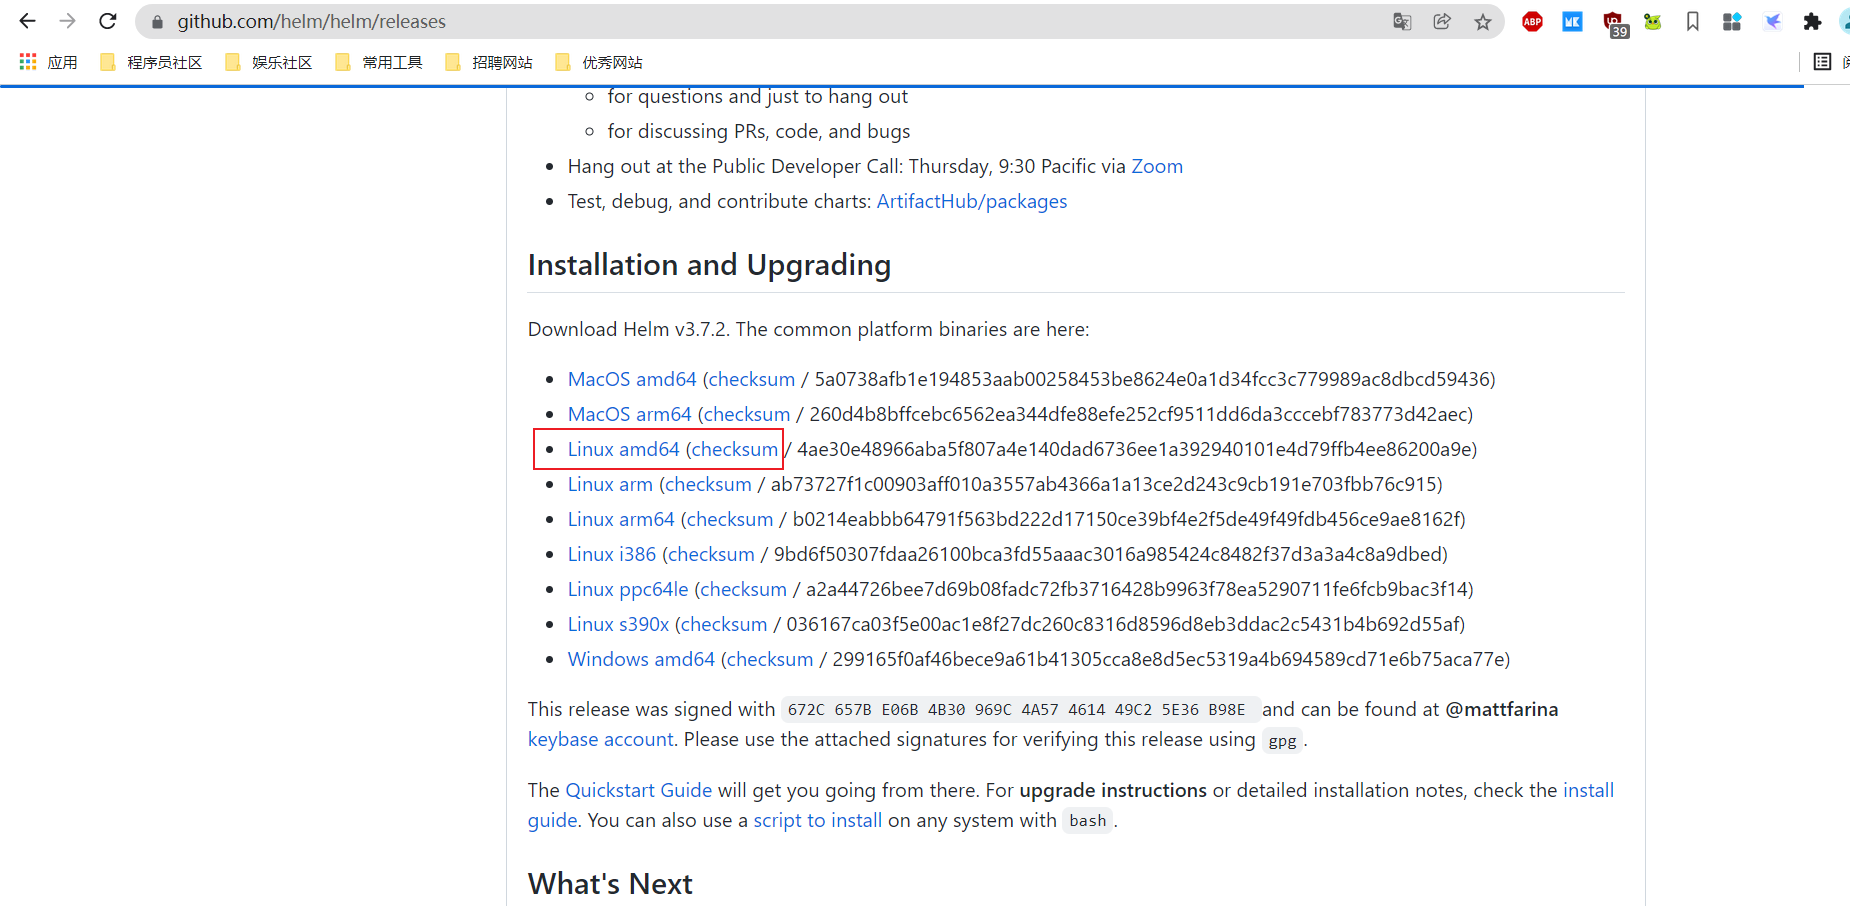The width and height of the screenshot is (1850, 906).
Task: Open the Extensions puzzle piece menu
Action: click(x=1812, y=21)
